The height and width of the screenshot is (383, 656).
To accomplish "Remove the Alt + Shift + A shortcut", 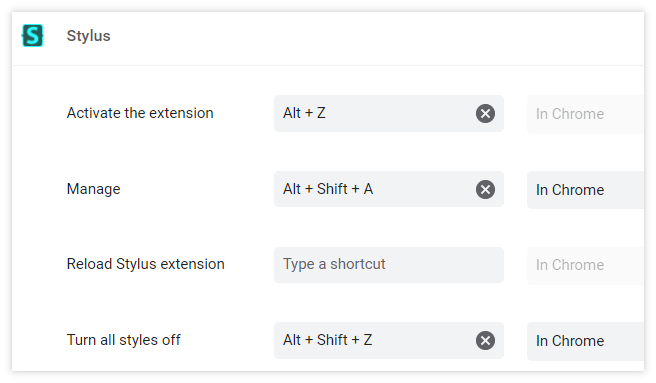I will tap(485, 190).
